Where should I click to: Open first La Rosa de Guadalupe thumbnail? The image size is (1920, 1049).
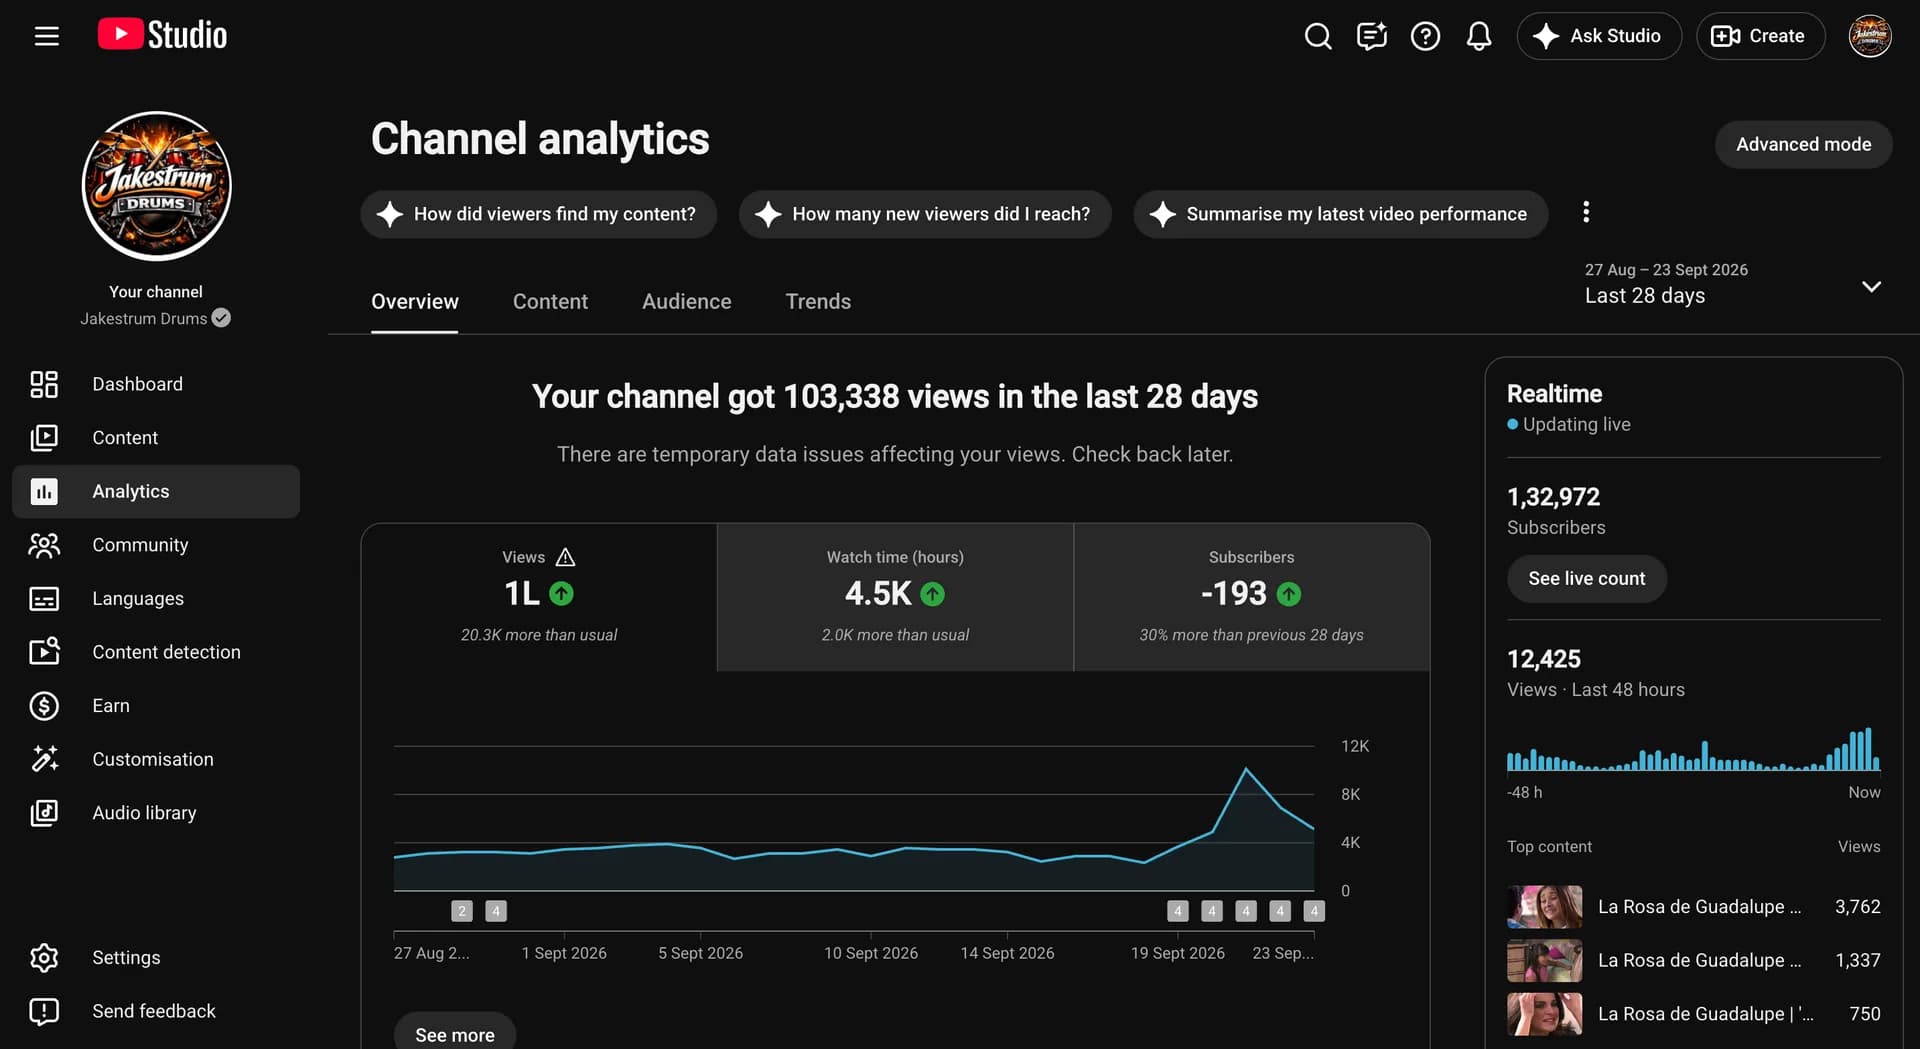(x=1544, y=907)
